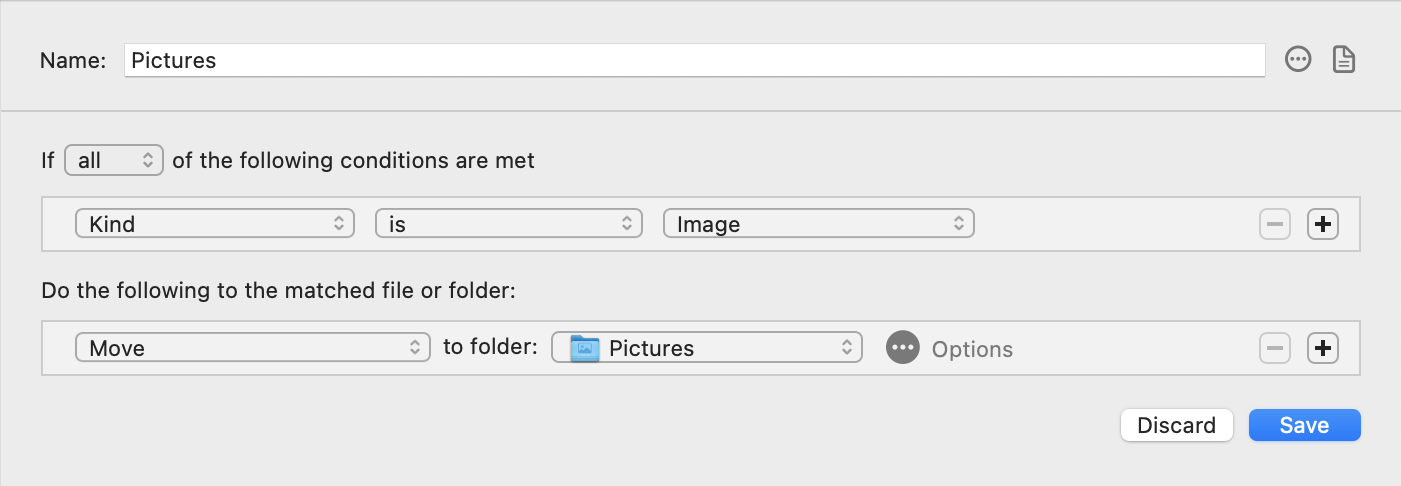Expand destination folder popup via its arrows

[846, 348]
